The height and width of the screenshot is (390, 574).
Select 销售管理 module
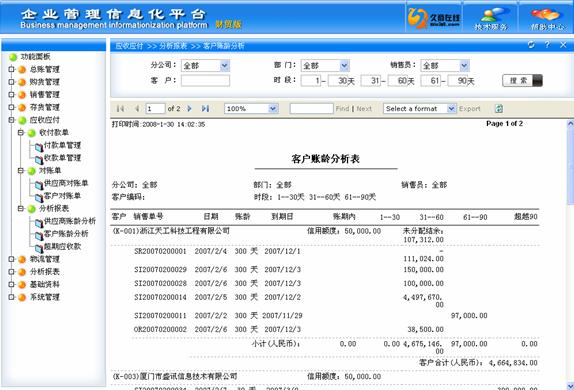(x=44, y=94)
